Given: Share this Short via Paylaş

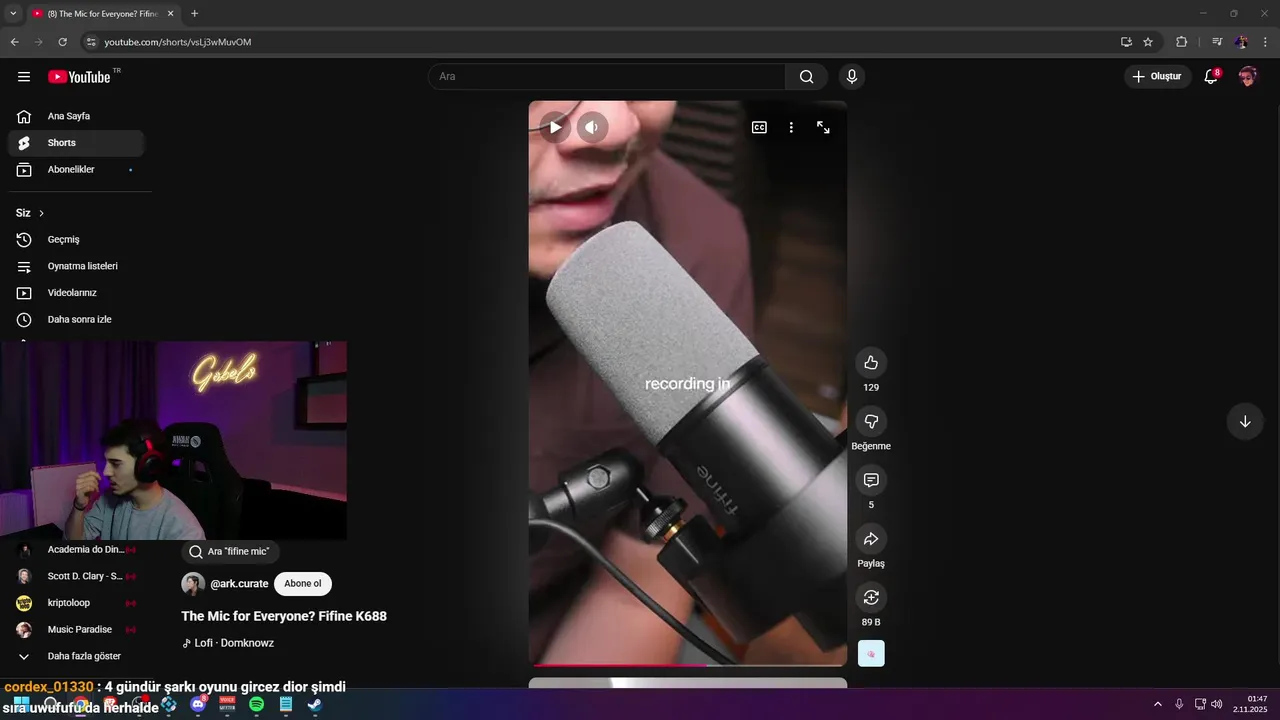Looking at the screenshot, I should pyautogui.click(x=871, y=539).
